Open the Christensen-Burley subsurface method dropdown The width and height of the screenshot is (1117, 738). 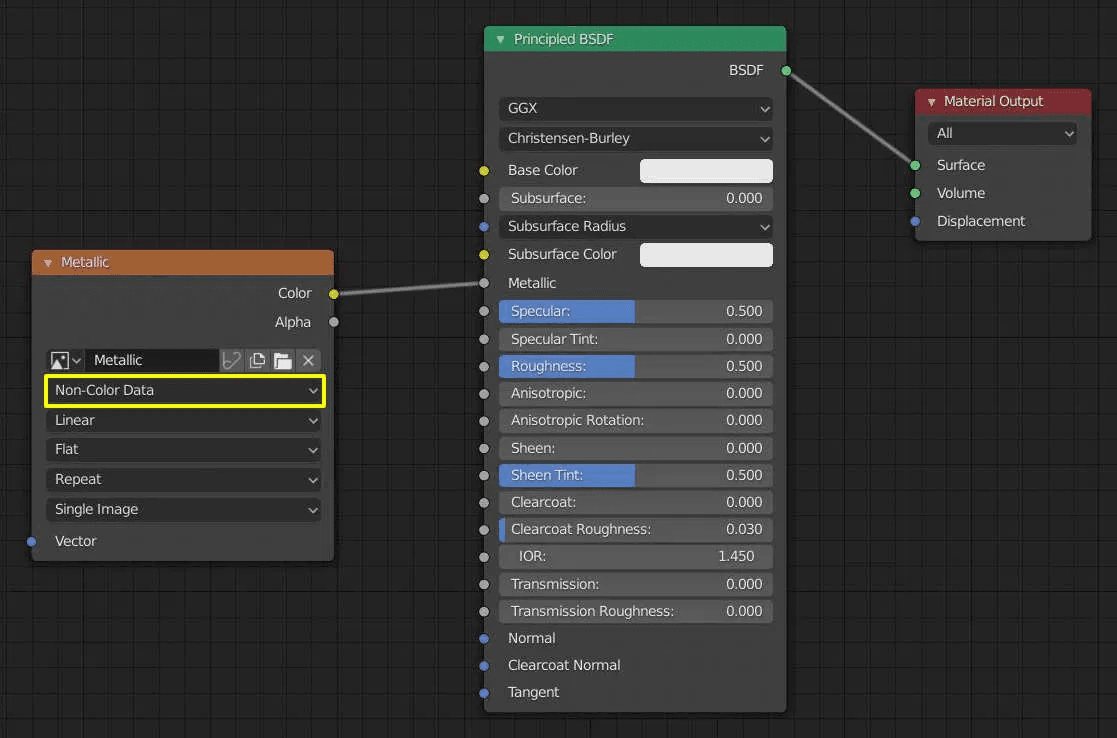tap(635, 139)
